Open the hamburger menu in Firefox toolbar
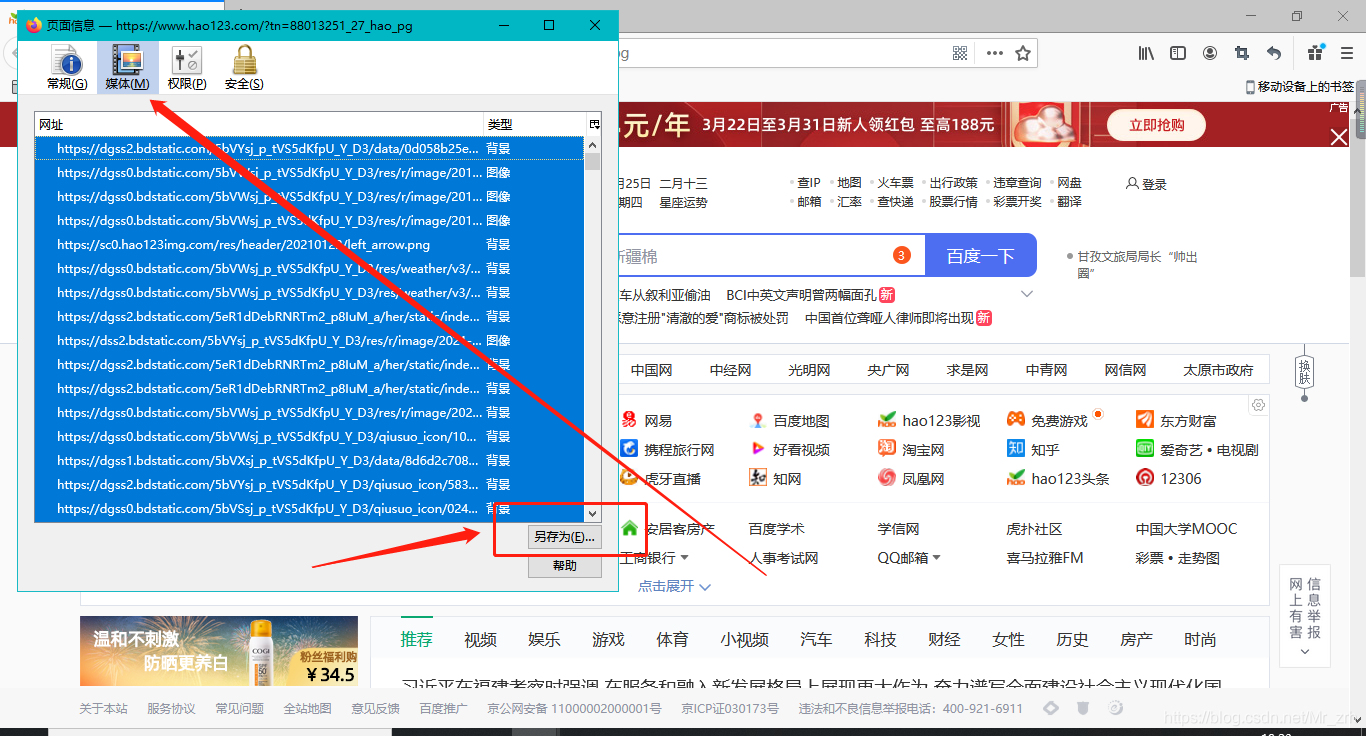This screenshot has width=1366, height=736. pyautogui.click(x=1345, y=53)
